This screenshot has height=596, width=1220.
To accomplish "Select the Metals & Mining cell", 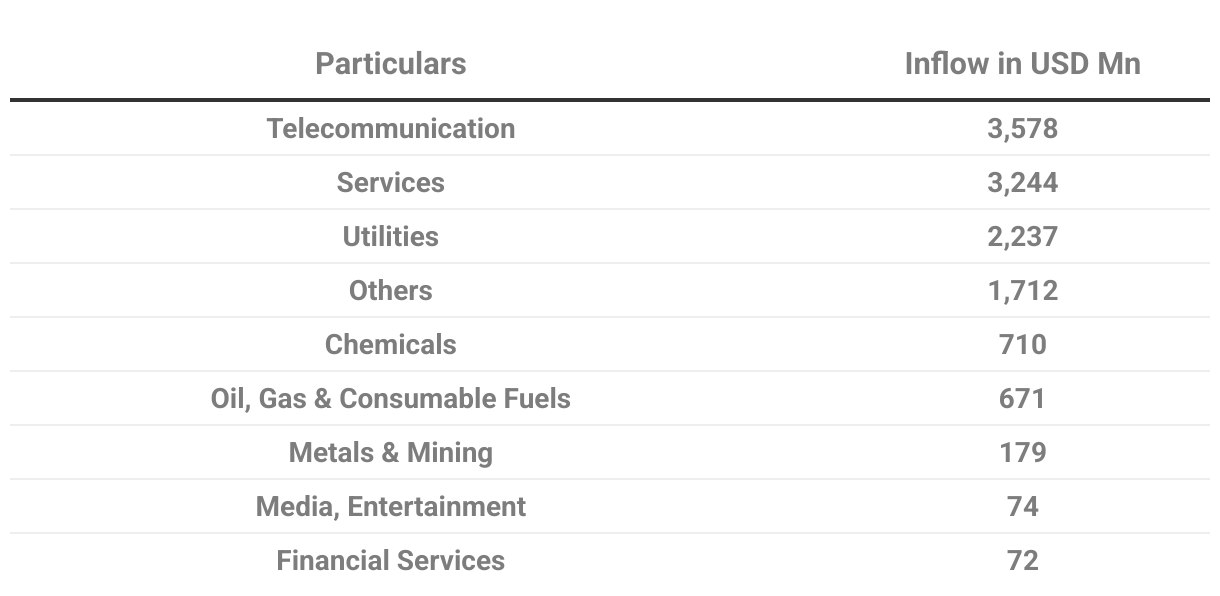I will coord(390,452).
